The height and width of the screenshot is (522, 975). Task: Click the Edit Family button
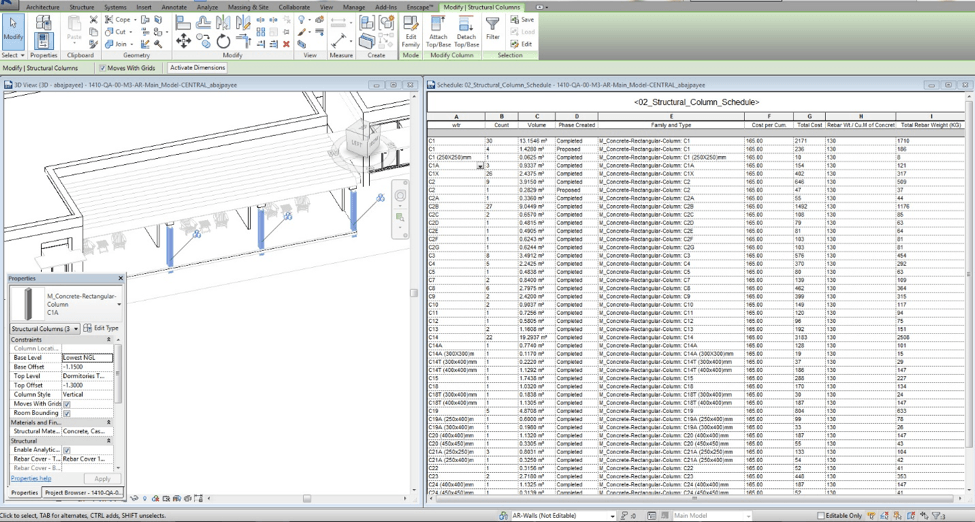point(410,32)
